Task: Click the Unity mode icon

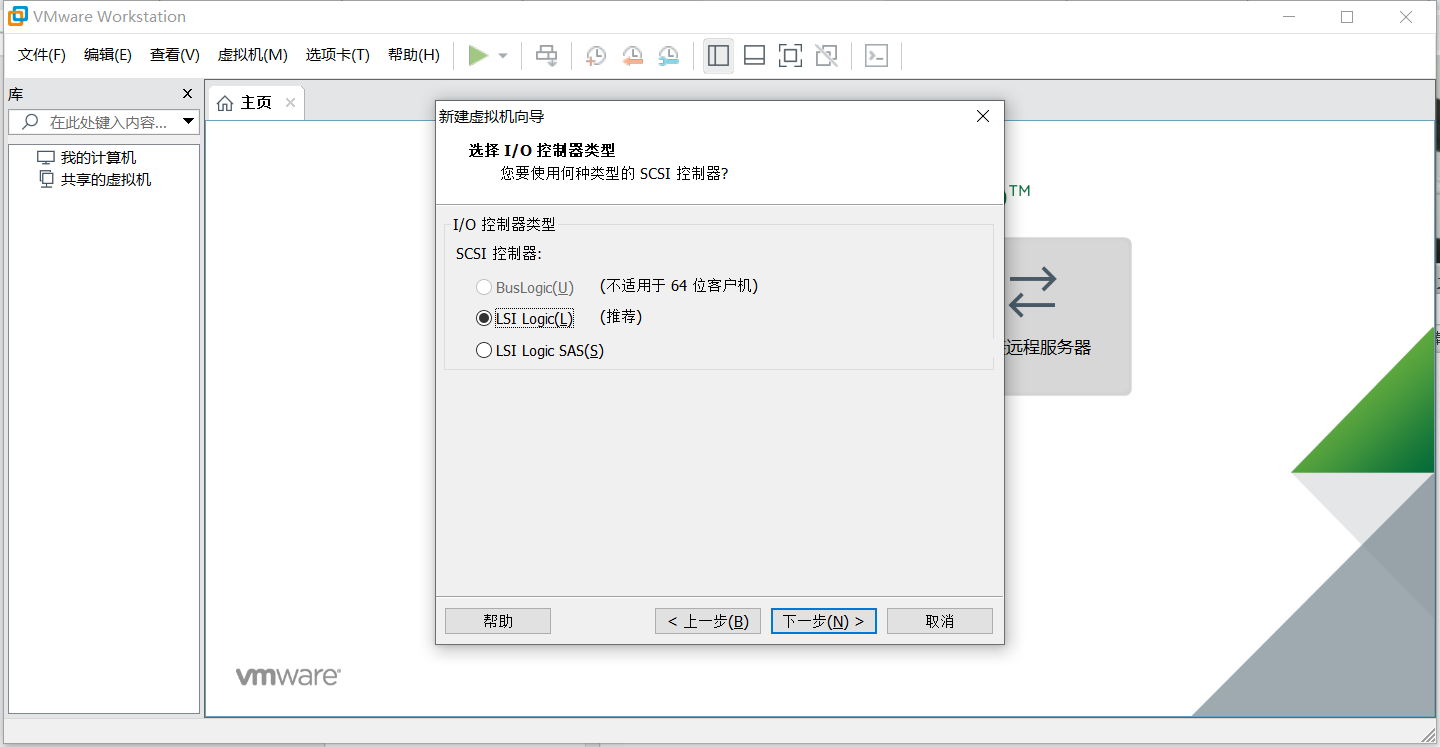Action: click(826, 56)
